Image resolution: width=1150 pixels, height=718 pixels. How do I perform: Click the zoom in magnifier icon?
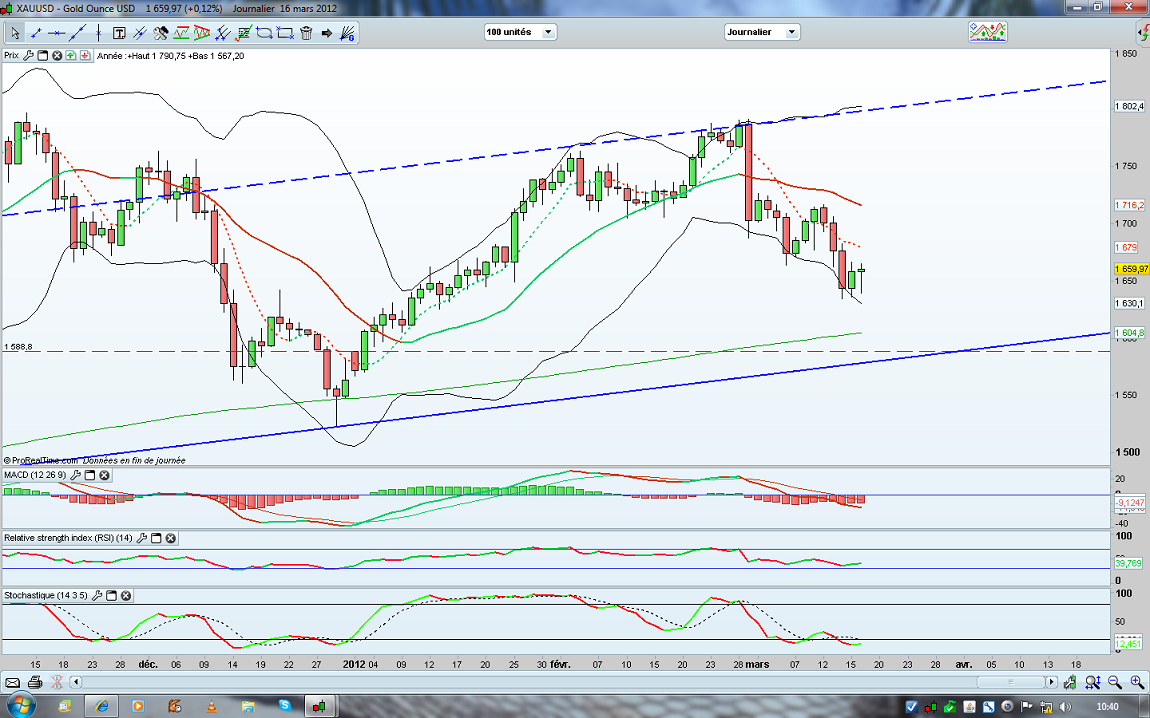[x=1138, y=682]
